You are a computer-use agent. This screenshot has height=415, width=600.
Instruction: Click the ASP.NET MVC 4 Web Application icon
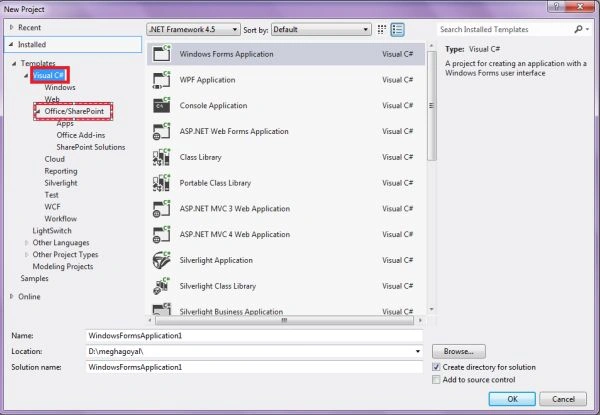[161, 234]
